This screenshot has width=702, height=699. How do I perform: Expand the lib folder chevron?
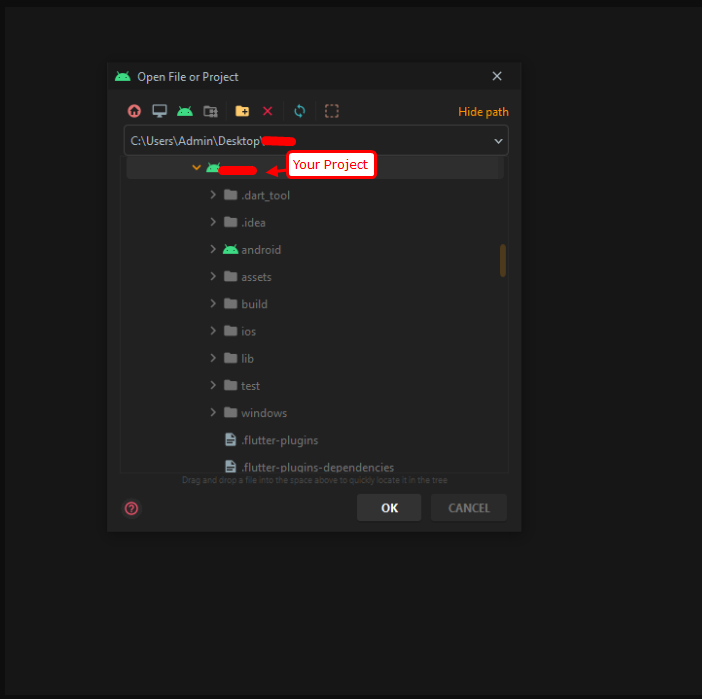point(213,358)
